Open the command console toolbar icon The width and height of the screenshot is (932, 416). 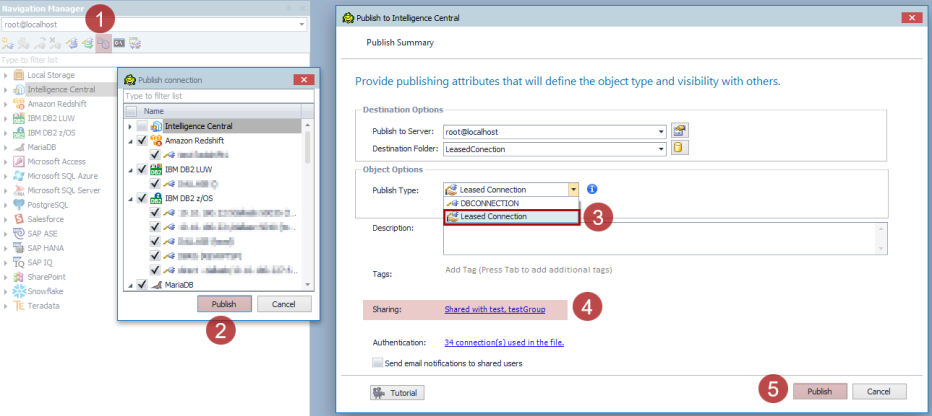[119, 43]
